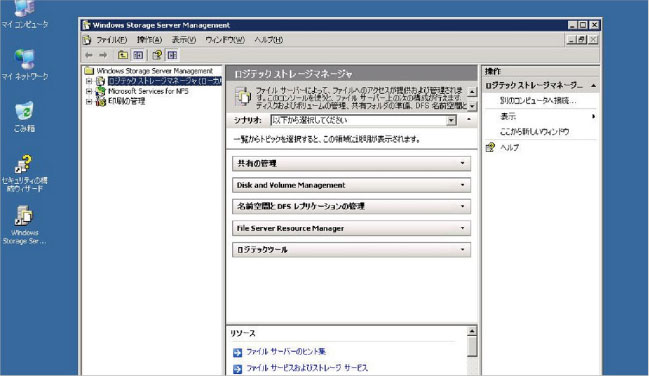649x376 pixels.
Task: Expand the Microsoft Services for NFS node
Action: (x=89, y=91)
